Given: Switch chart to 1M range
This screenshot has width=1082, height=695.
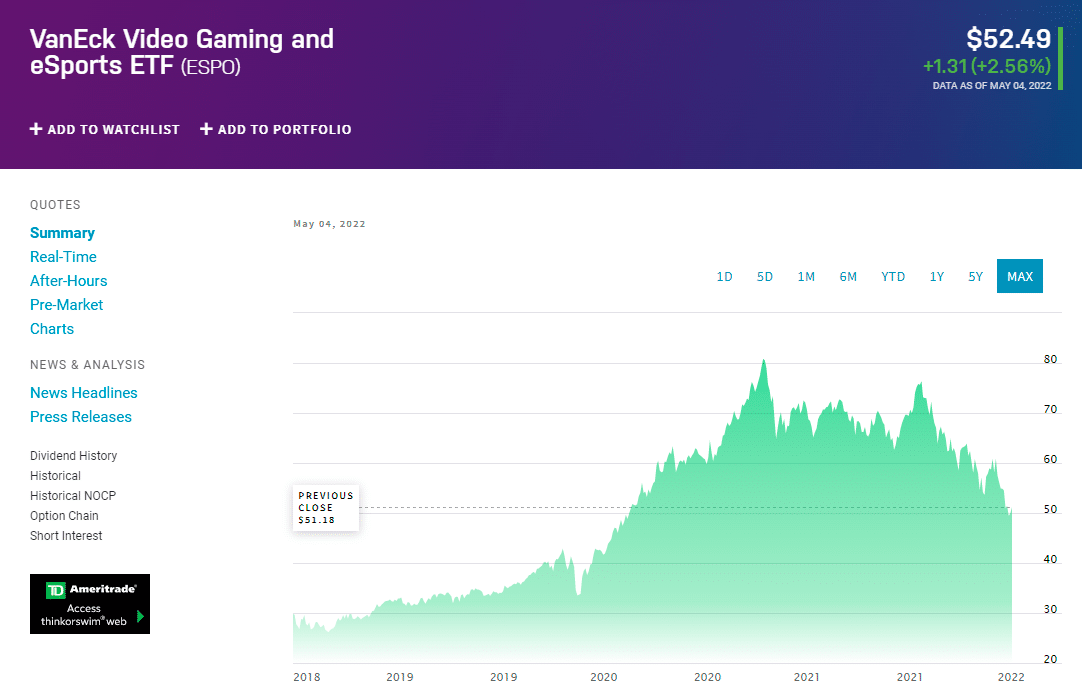Looking at the screenshot, I should [806, 277].
